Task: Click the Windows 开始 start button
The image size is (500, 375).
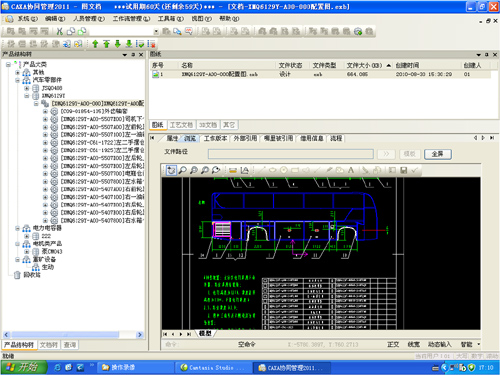Action: (23, 367)
